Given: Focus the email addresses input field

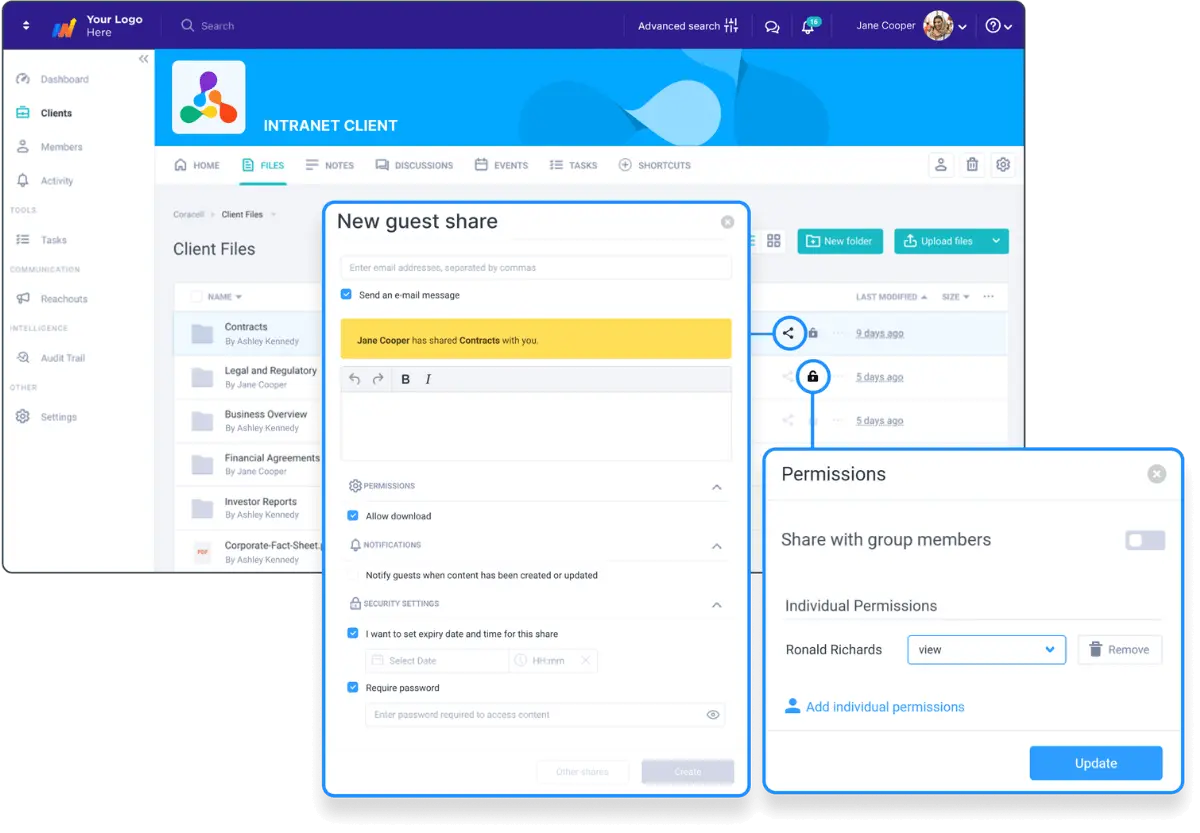Looking at the screenshot, I should coord(536,268).
